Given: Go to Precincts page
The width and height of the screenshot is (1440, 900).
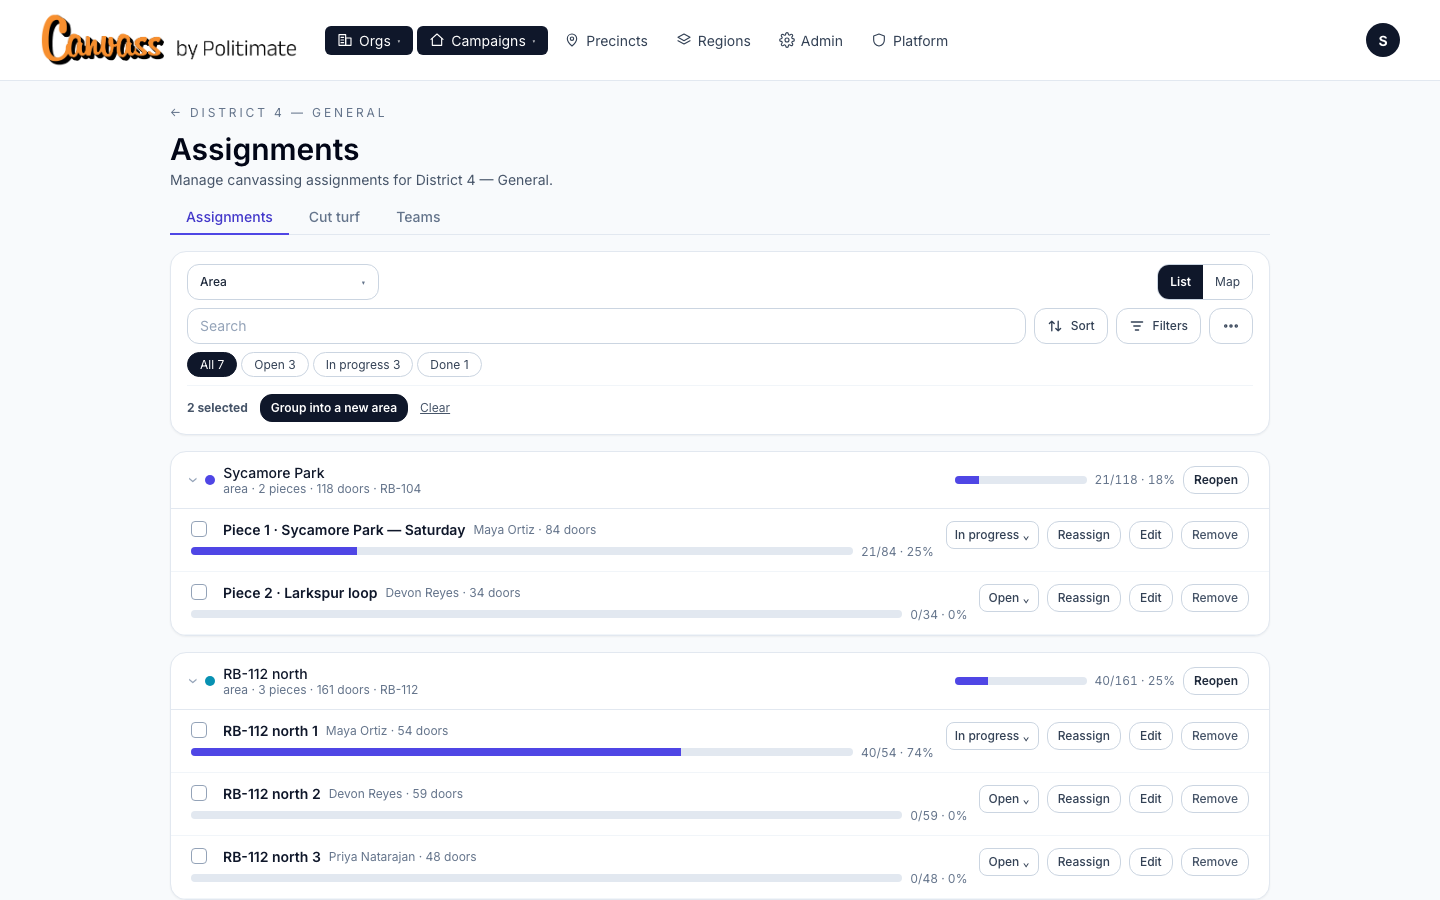Looking at the screenshot, I should tap(607, 40).
